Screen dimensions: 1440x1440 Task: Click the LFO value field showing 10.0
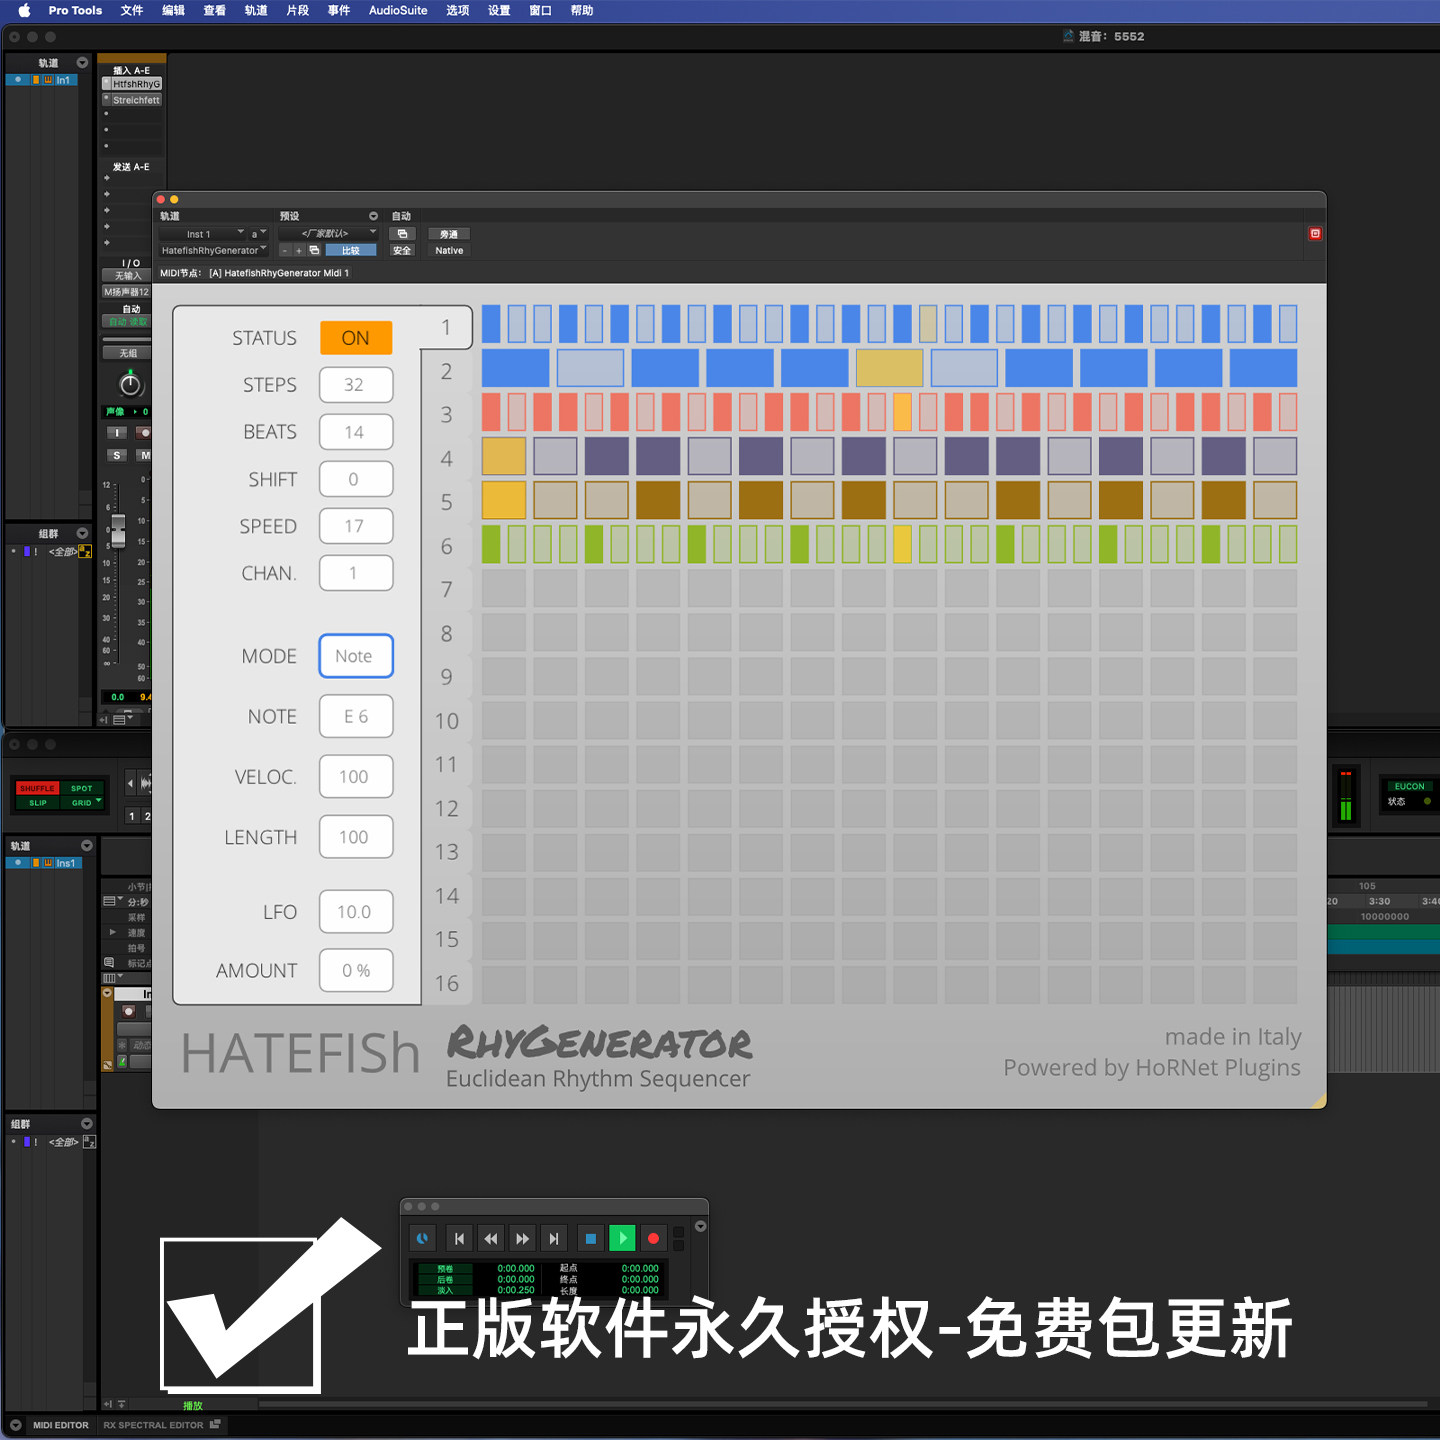356,912
